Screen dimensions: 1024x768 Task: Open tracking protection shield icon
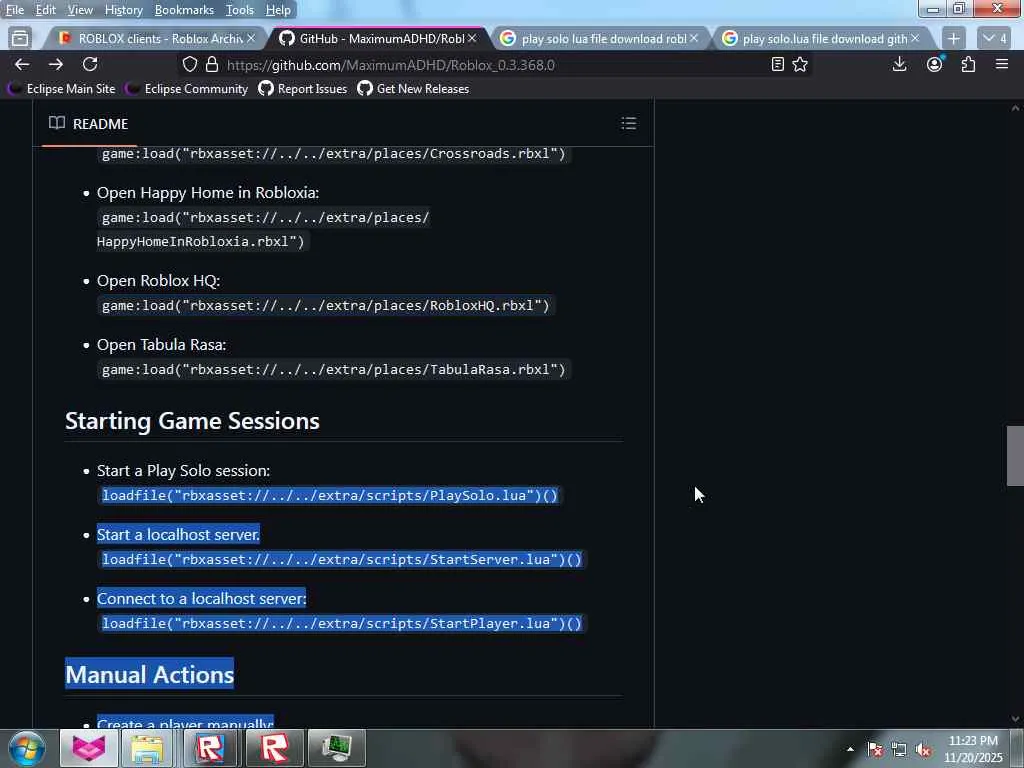point(189,65)
